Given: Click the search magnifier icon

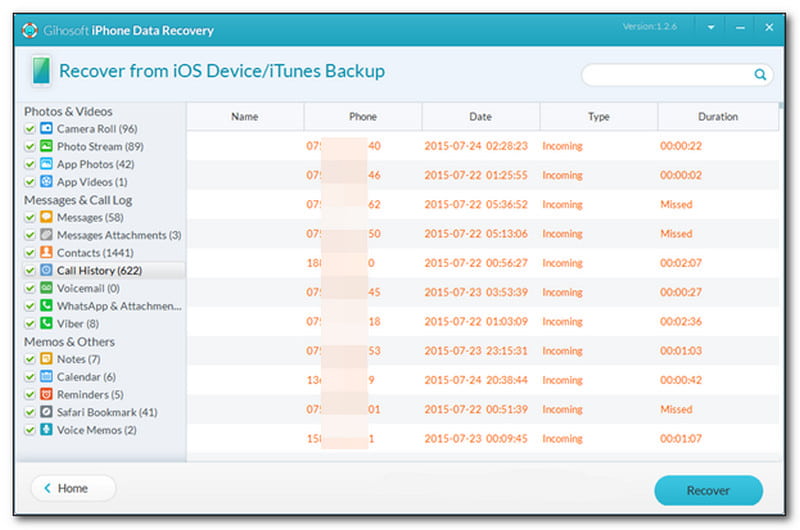Looking at the screenshot, I should click(x=760, y=74).
